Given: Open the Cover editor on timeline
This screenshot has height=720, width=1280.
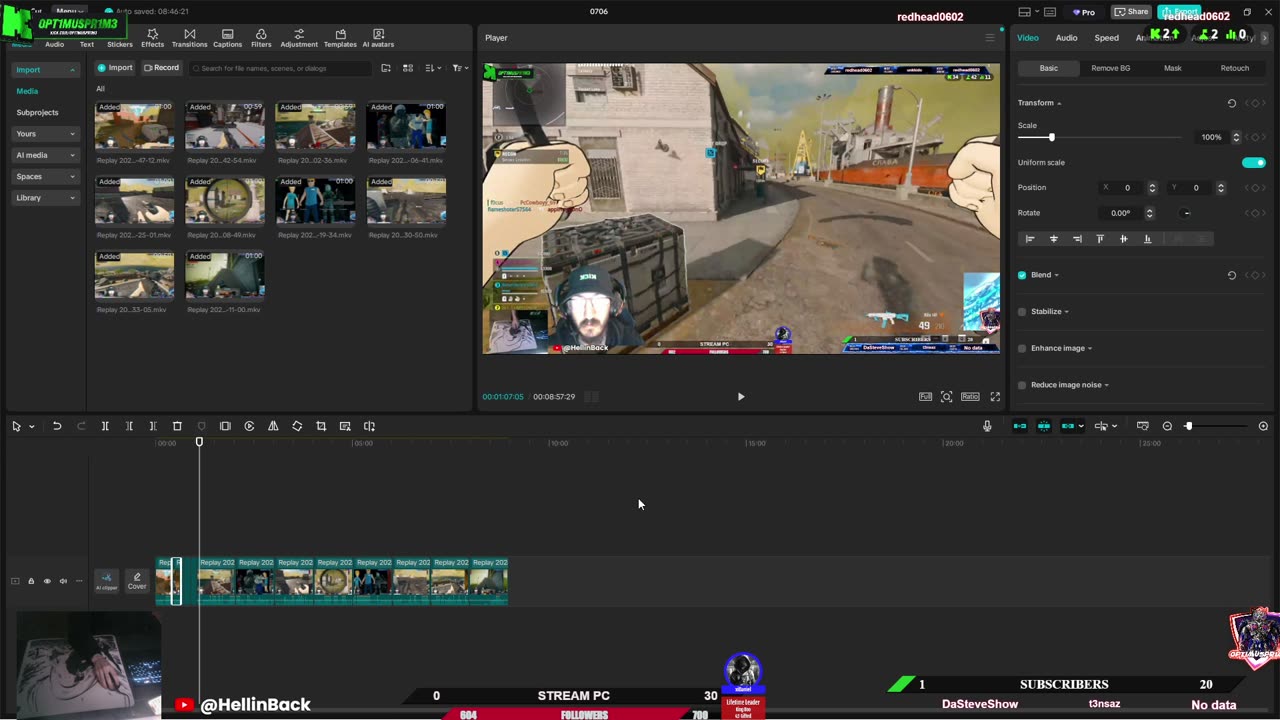Looking at the screenshot, I should pyautogui.click(x=137, y=581).
